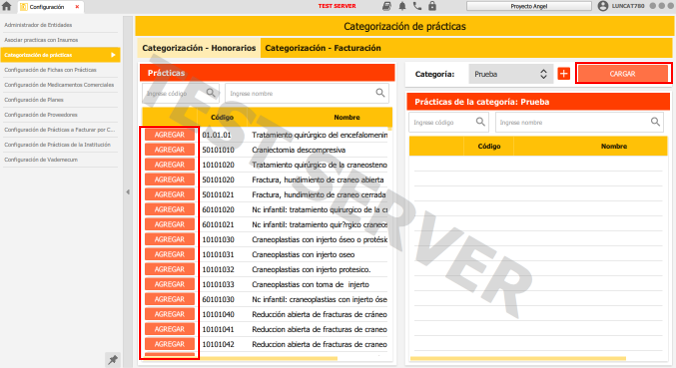Switch to Categorización - Facturación tab

(323, 48)
